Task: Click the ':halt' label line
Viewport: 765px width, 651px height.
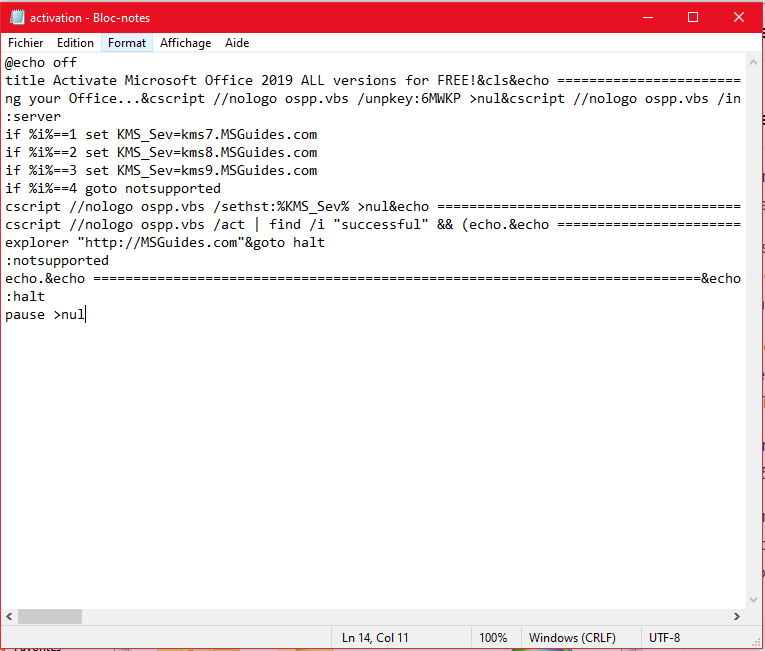Action: coord(25,297)
